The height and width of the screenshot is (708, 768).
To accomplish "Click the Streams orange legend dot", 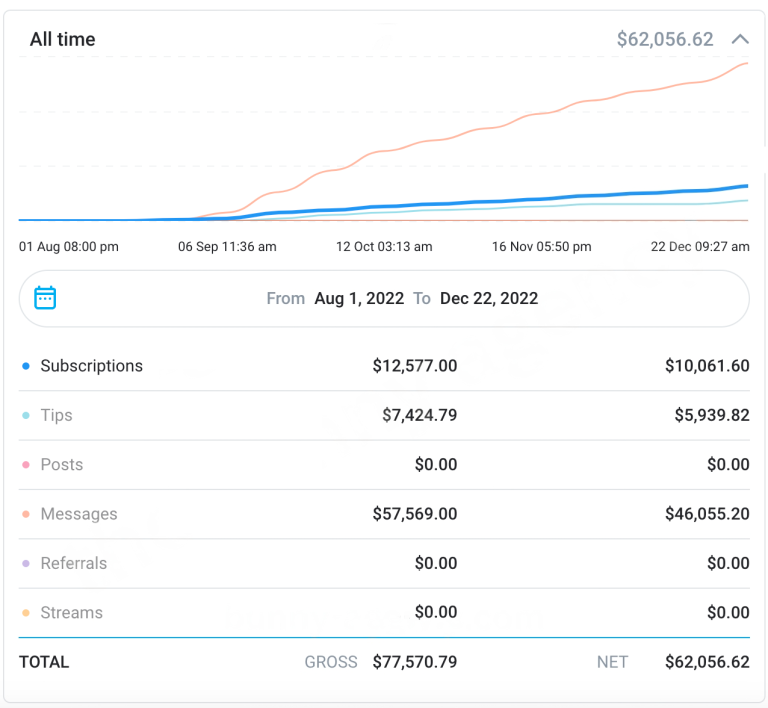I will (26, 613).
